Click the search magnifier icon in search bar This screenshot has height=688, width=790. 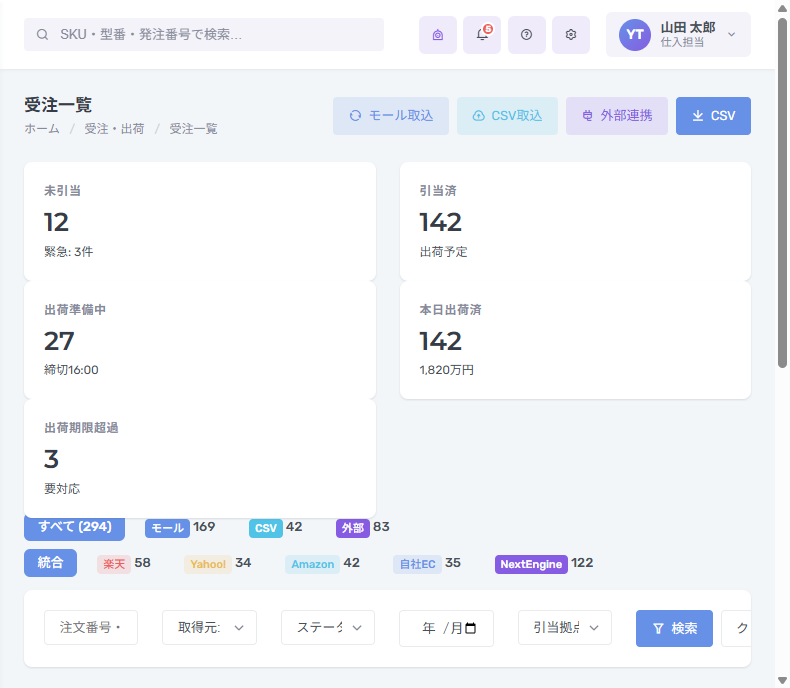pyautogui.click(x=42, y=34)
